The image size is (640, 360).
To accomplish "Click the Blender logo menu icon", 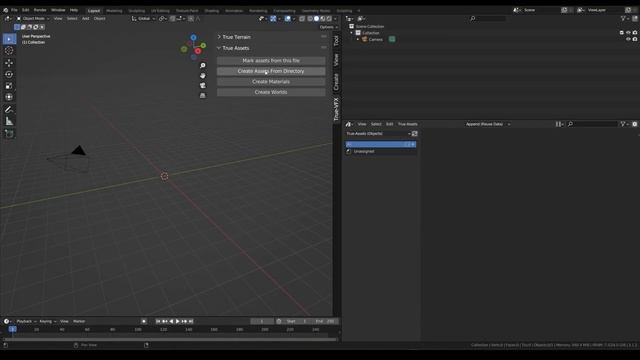I will click(x=5, y=10).
